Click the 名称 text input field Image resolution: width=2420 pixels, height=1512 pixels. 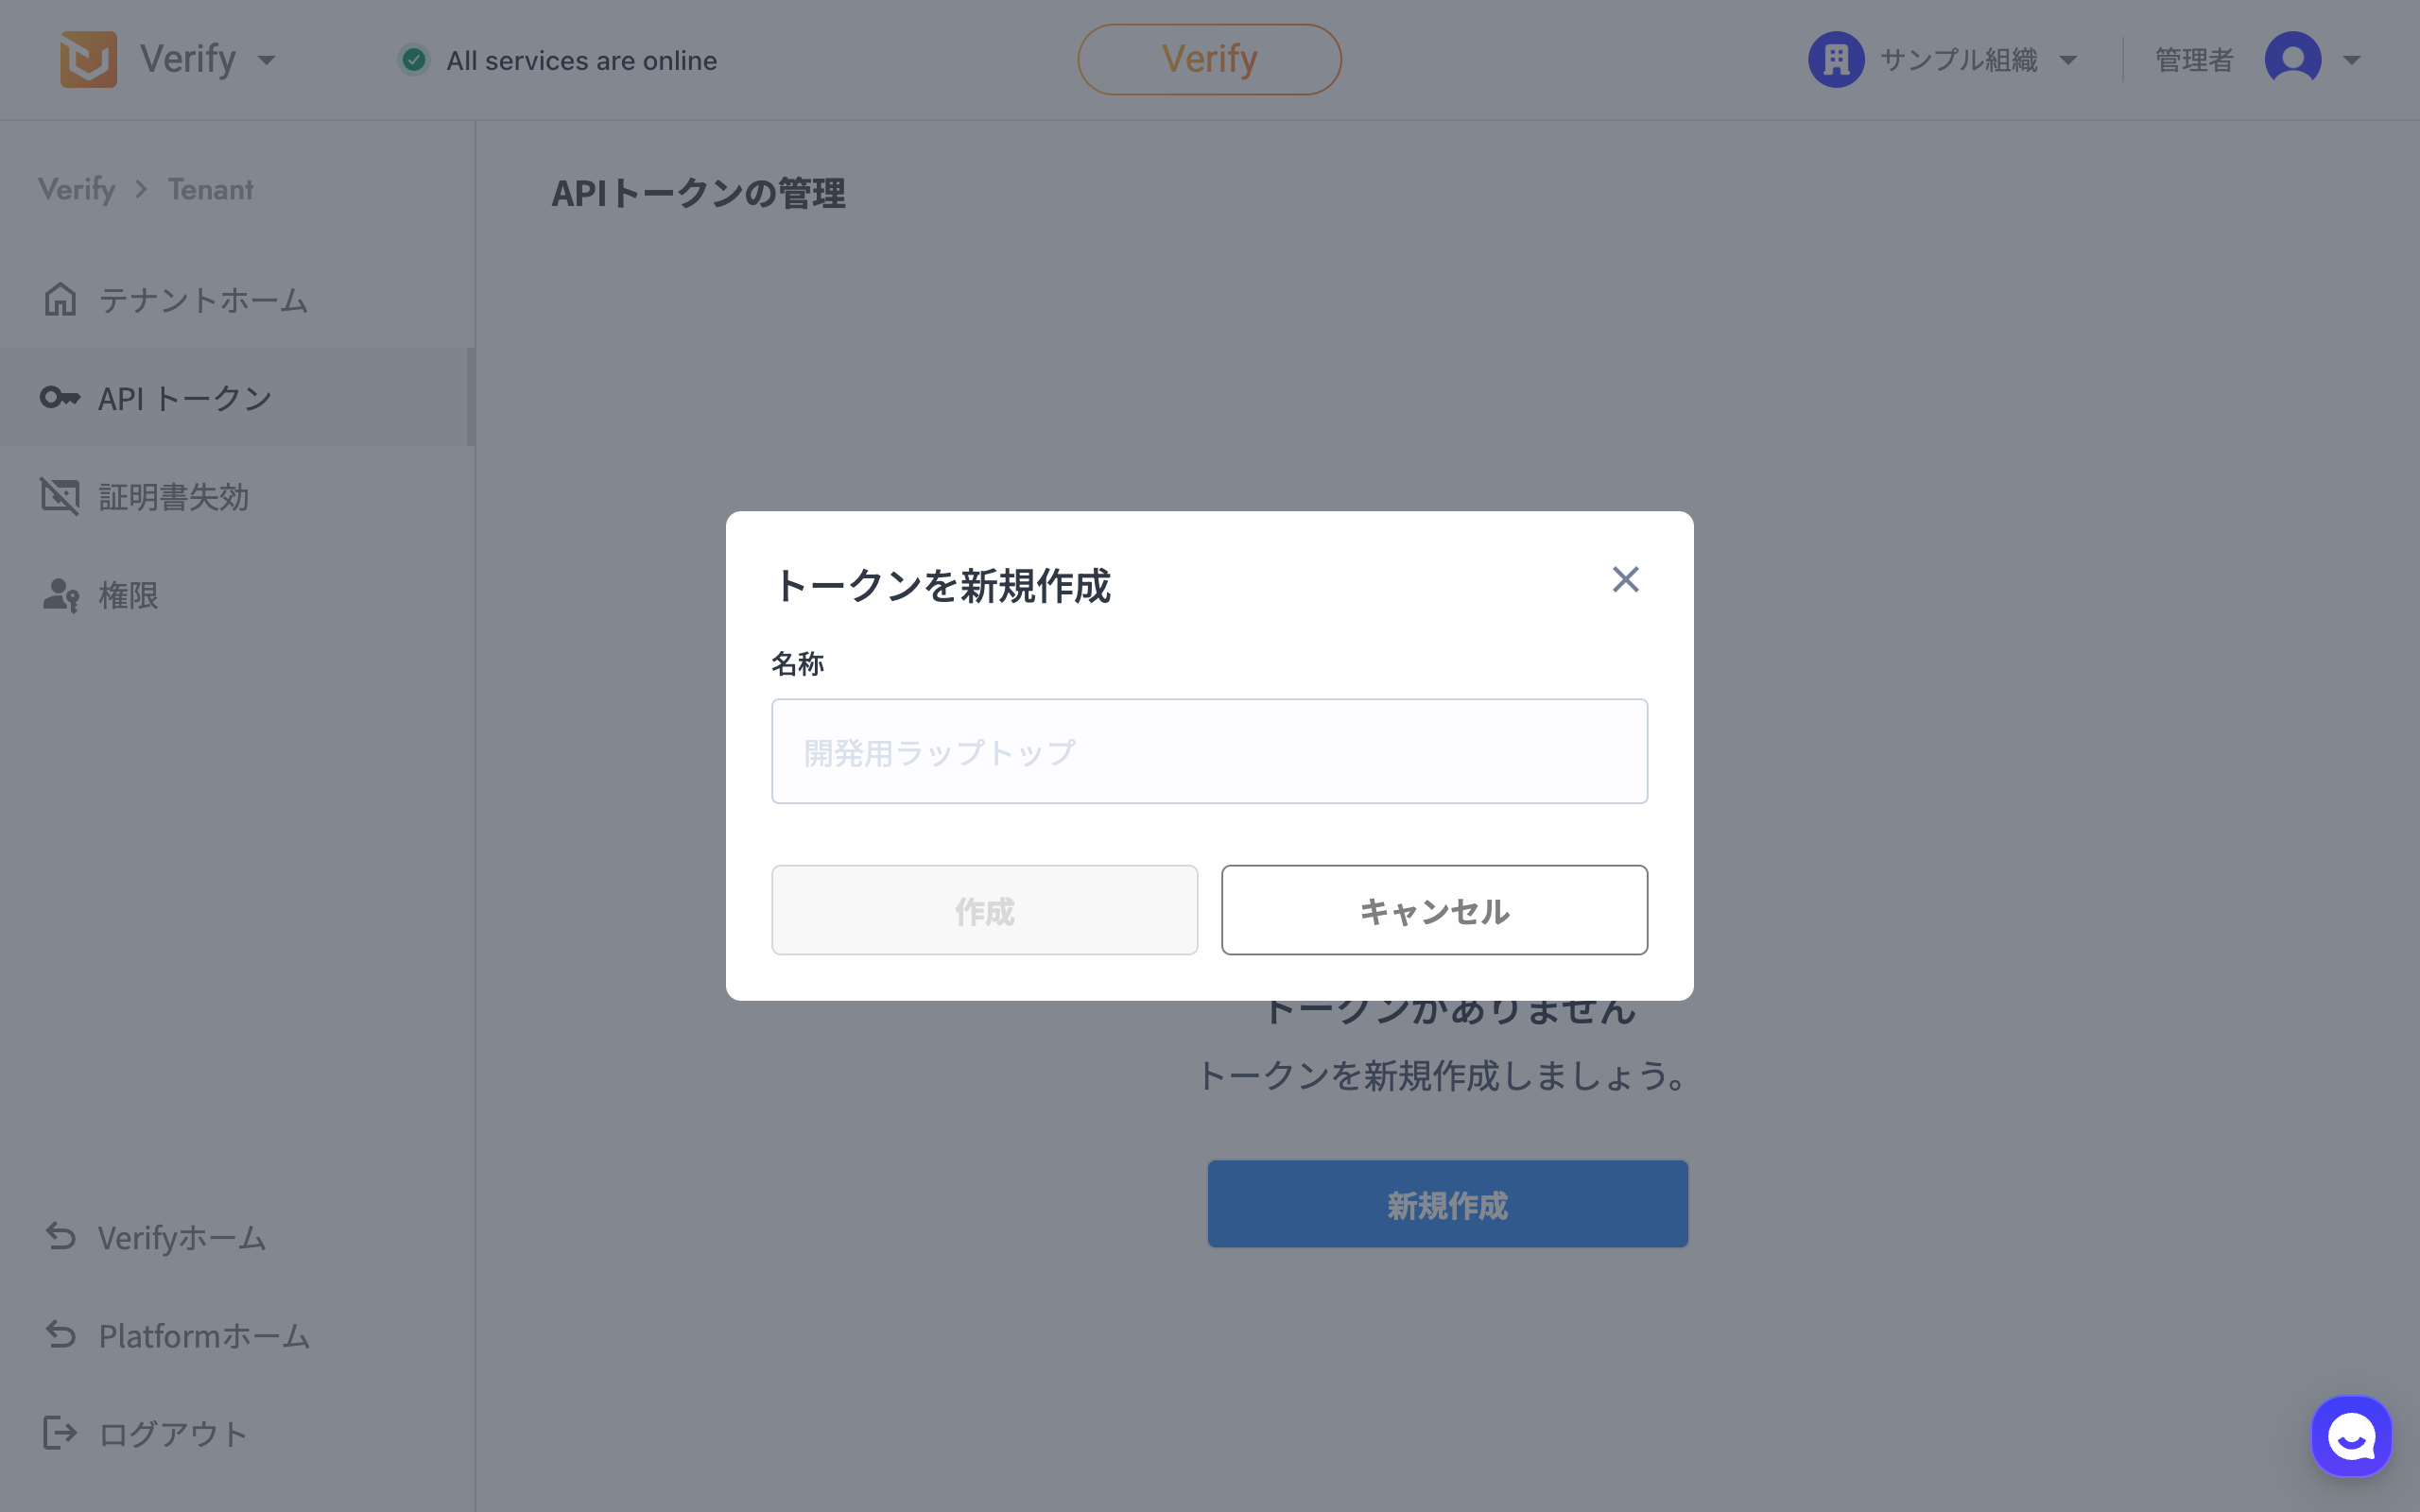coord(1209,751)
